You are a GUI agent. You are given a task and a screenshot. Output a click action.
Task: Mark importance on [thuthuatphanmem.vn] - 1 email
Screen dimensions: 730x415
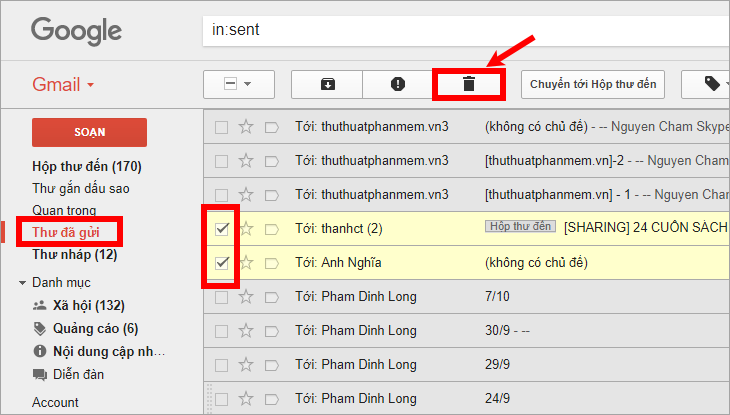271,195
